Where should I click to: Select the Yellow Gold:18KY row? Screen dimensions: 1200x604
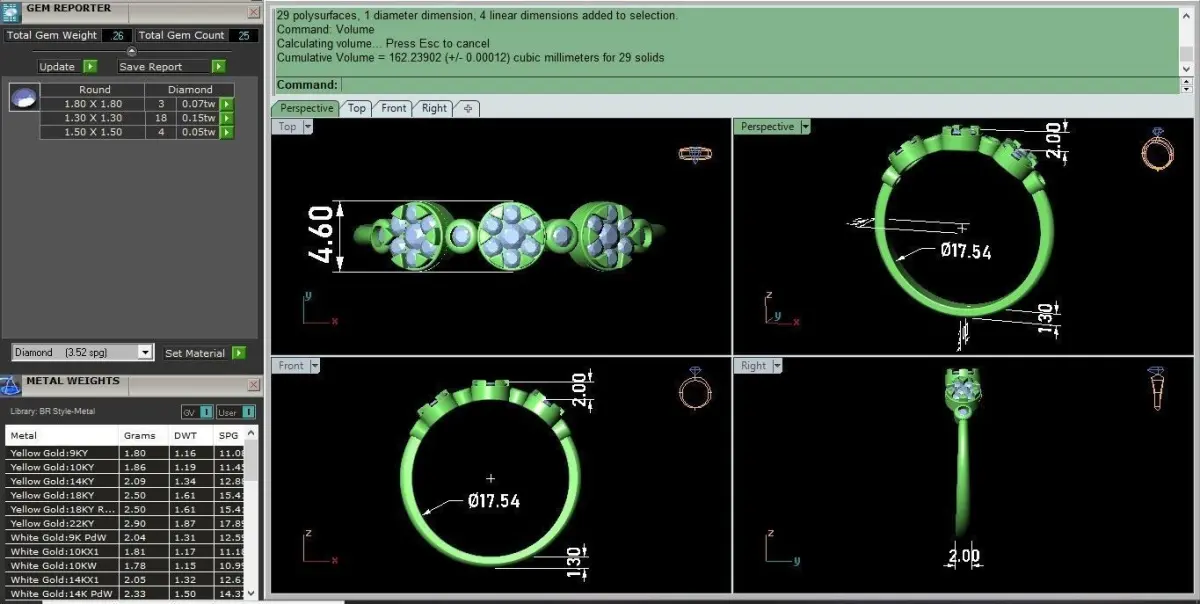pyautogui.click(x=125, y=495)
